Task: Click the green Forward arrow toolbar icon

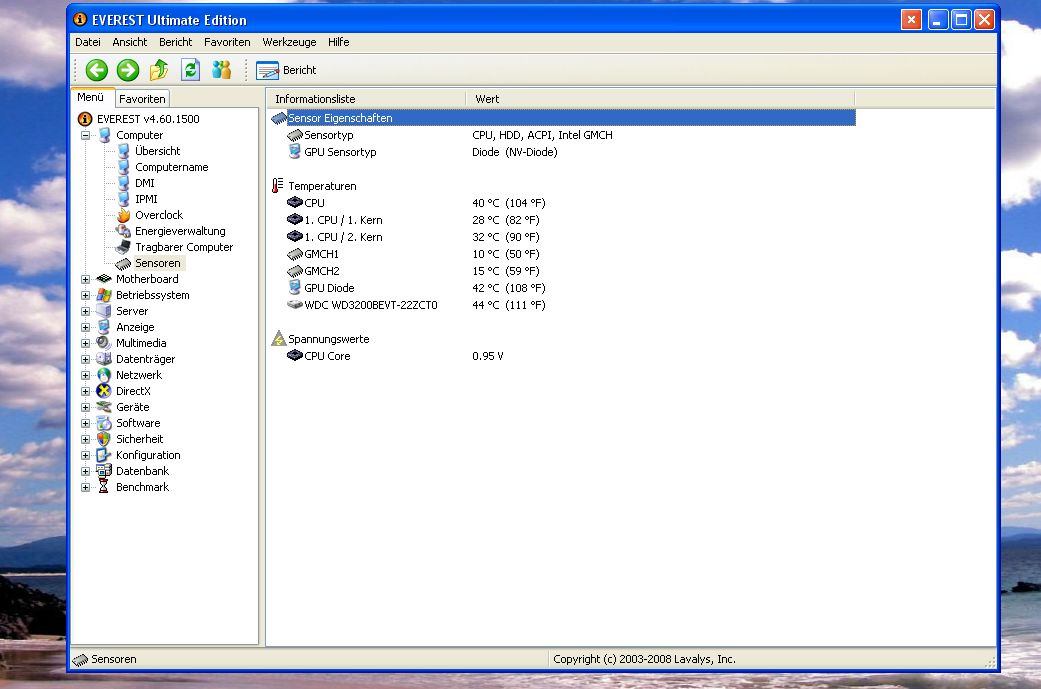Action: click(x=127, y=70)
